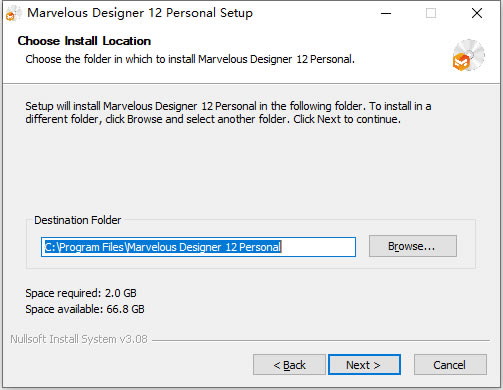Click the Nullsoft Install System v3.08 label

tap(79, 339)
